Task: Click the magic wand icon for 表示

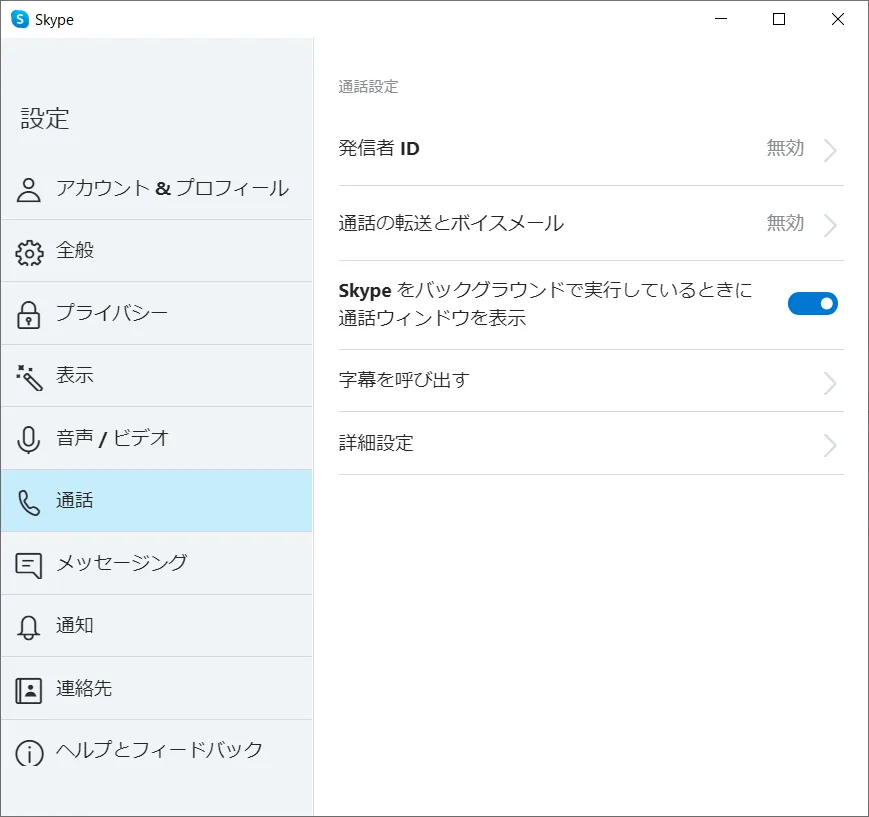Action: (x=29, y=377)
